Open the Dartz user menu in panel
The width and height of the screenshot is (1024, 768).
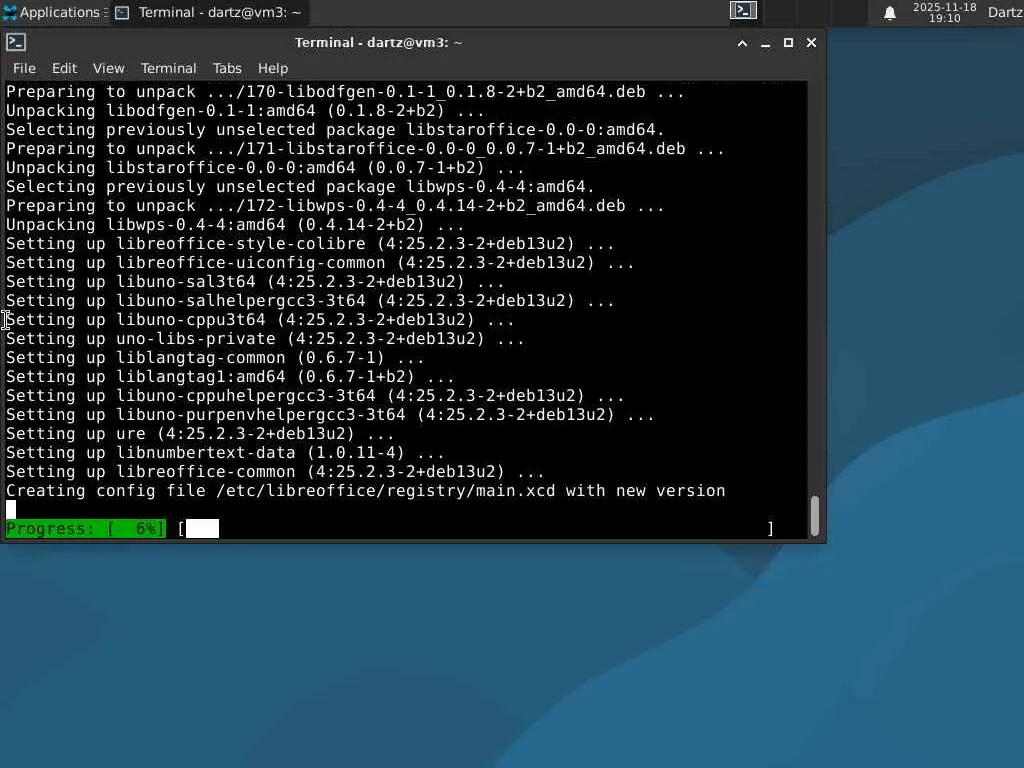click(x=1005, y=12)
